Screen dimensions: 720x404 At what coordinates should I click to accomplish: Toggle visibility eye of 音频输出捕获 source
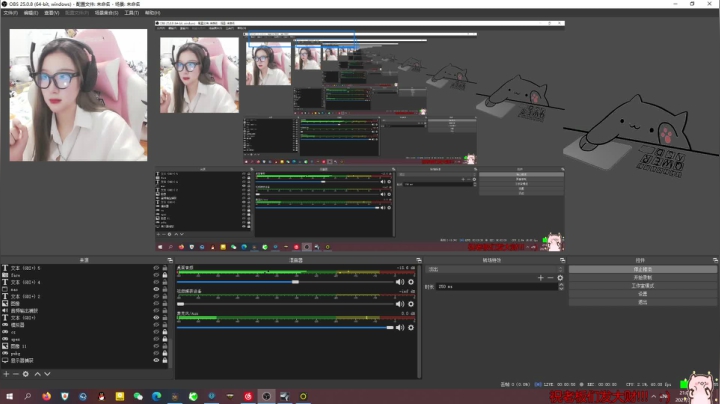pos(156,310)
